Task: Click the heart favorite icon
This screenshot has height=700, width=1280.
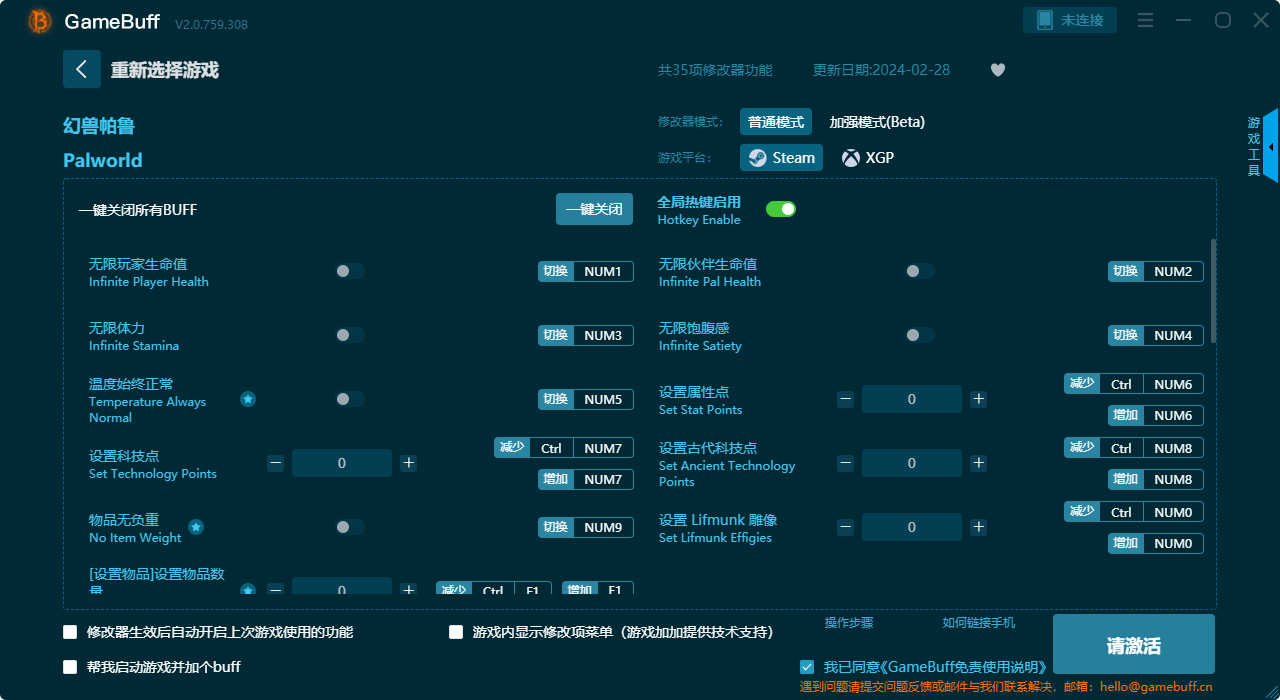Action: coord(998,70)
